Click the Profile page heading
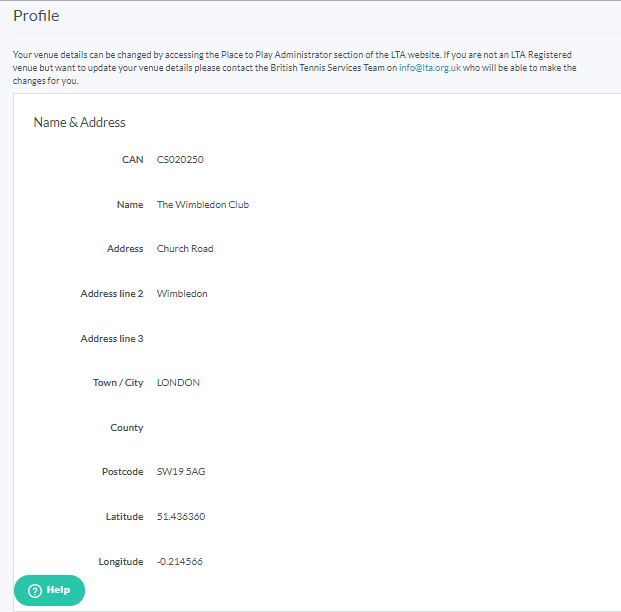 tap(36, 16)
